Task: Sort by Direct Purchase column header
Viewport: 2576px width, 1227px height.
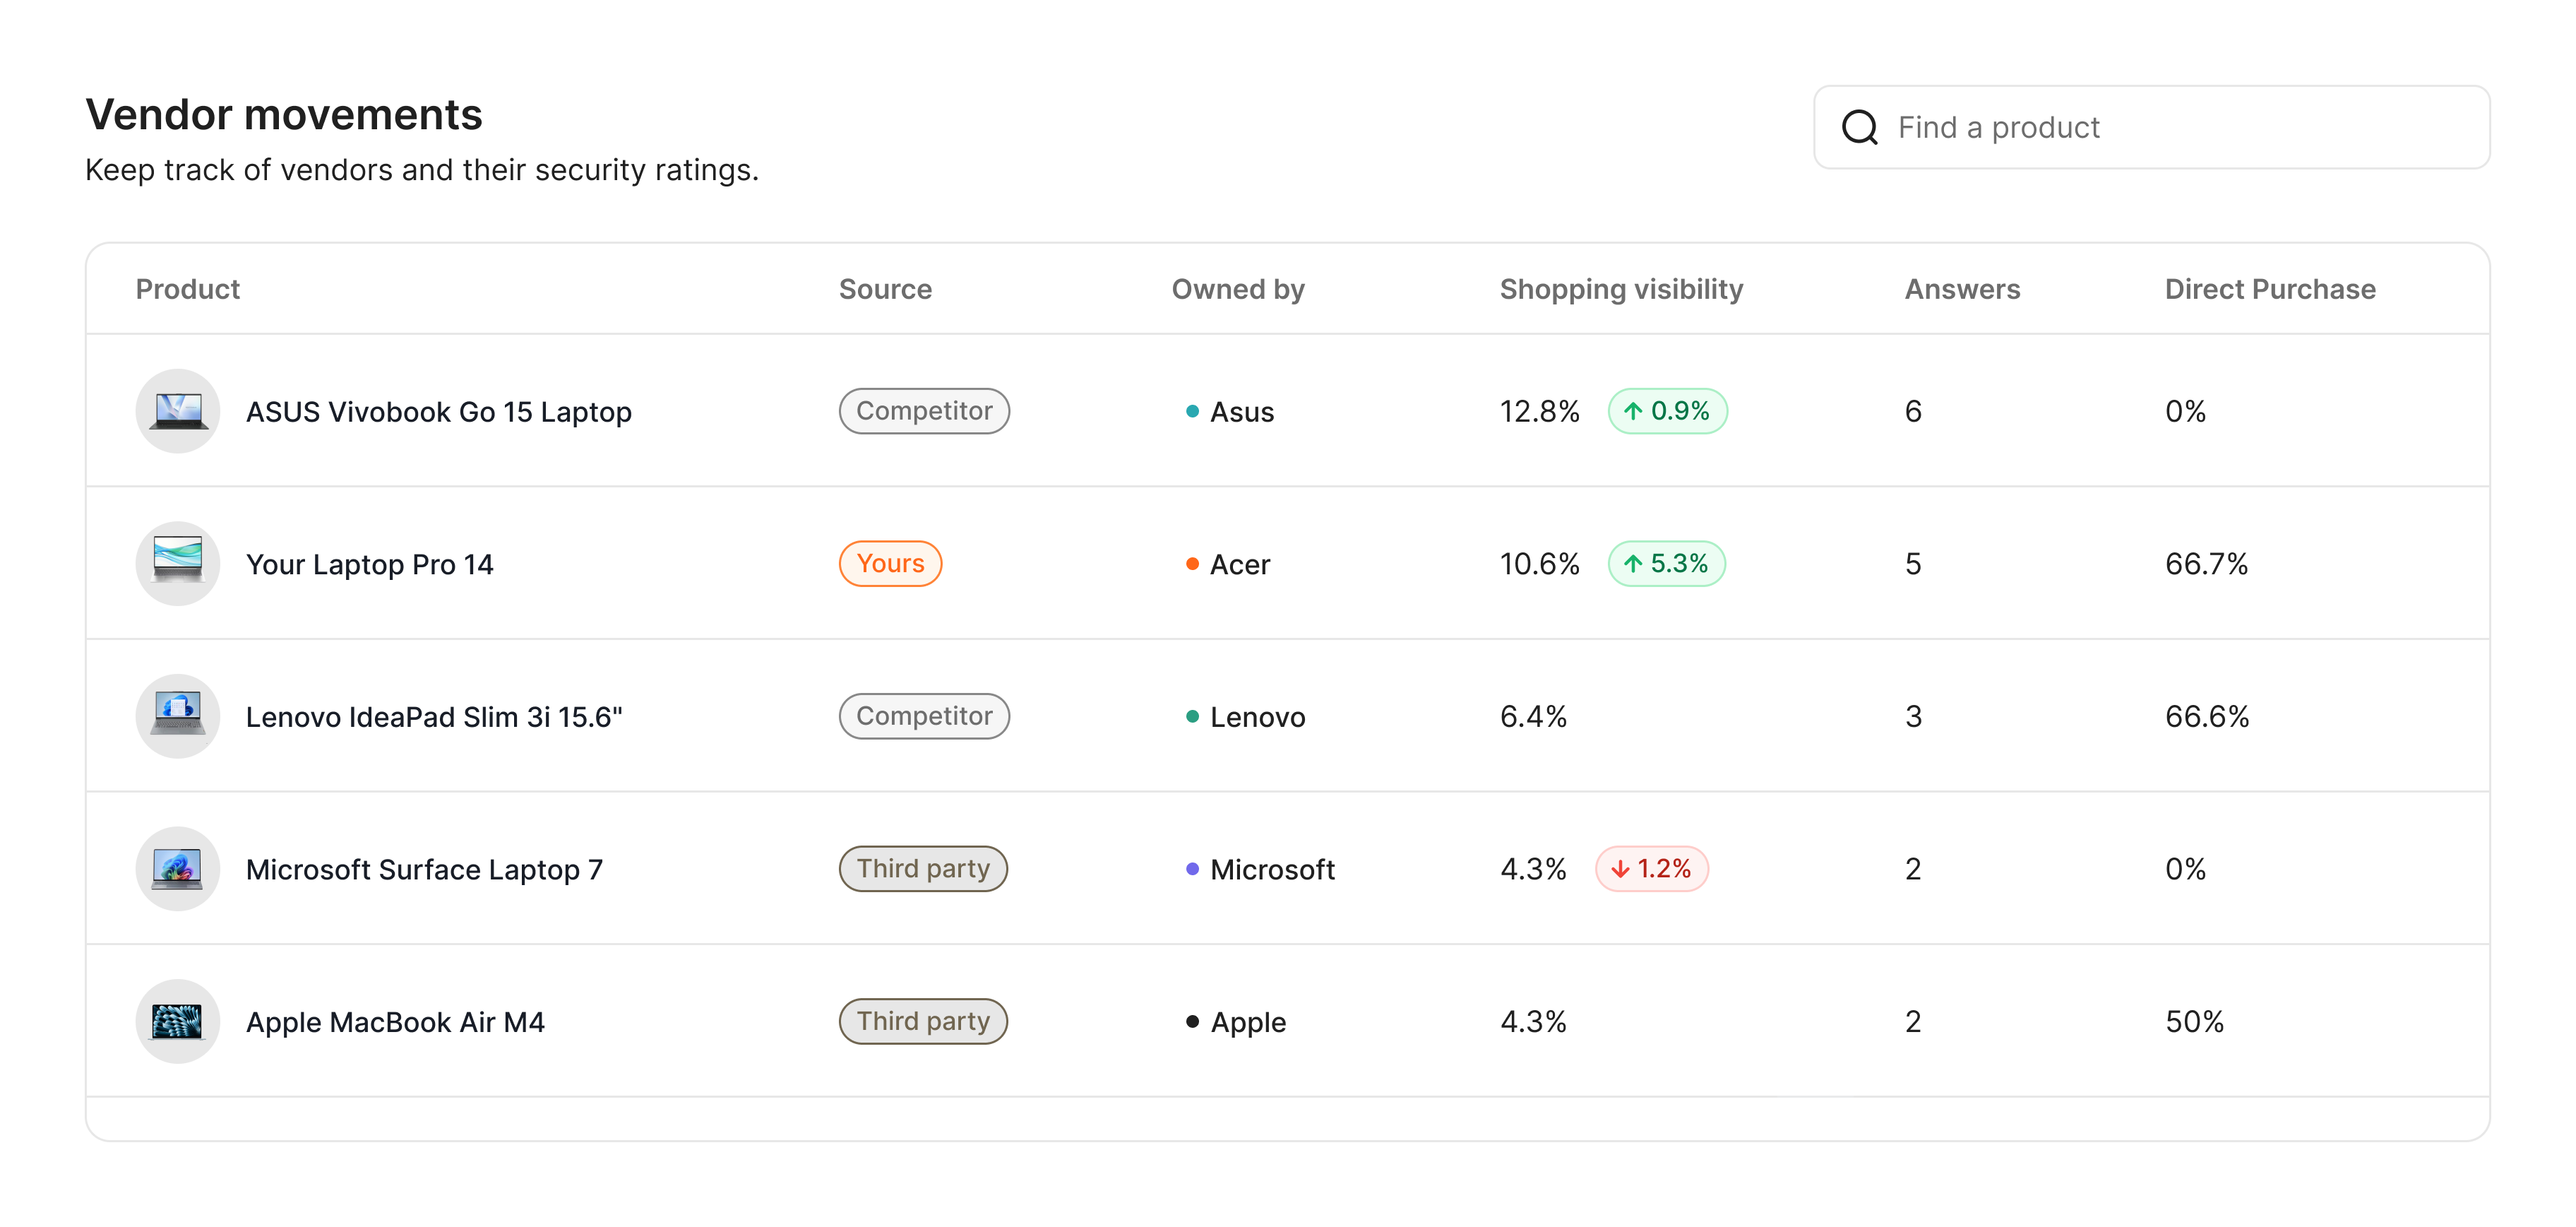Action: coord(2270,289)
